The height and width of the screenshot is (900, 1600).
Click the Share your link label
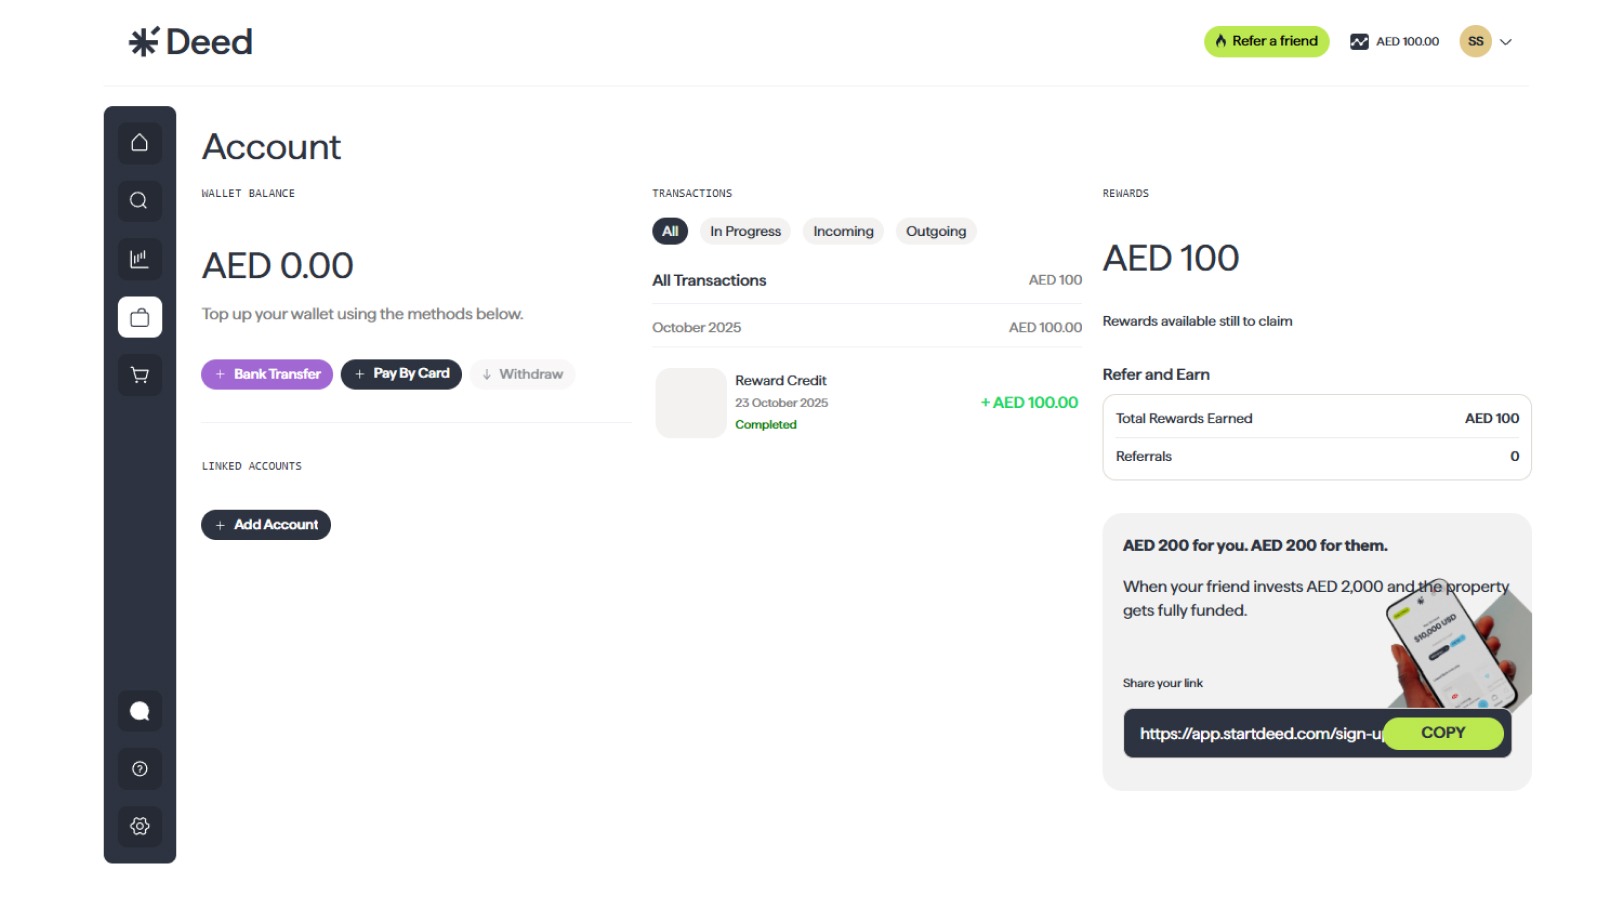pyautogui.click(x=1162, y=683)
